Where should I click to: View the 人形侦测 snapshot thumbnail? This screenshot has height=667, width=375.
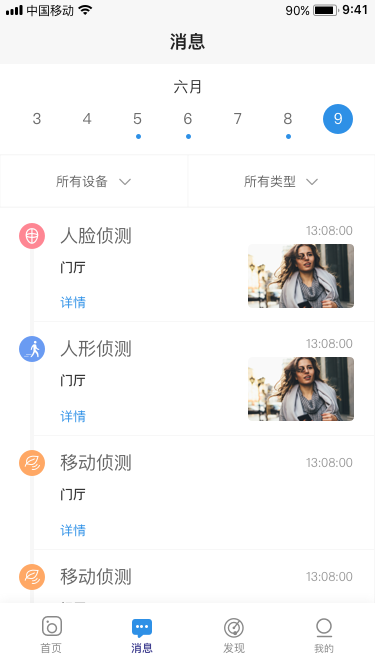click(x=301, y=389)
